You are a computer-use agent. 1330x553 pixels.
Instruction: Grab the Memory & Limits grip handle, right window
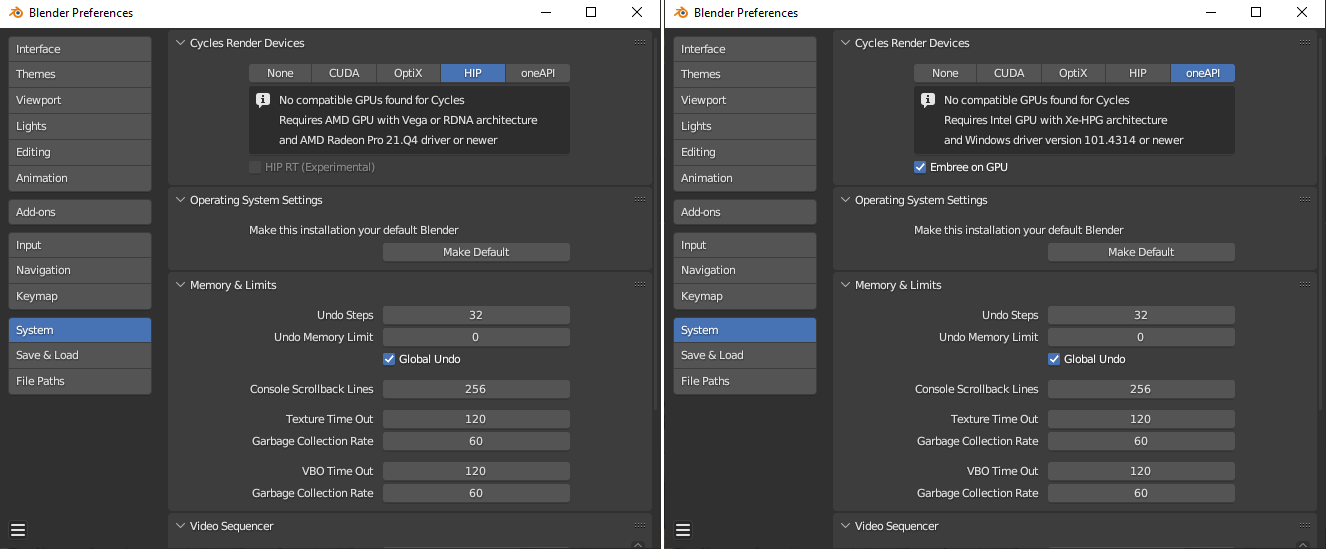pyautogui.click(x=1304, y=285)
